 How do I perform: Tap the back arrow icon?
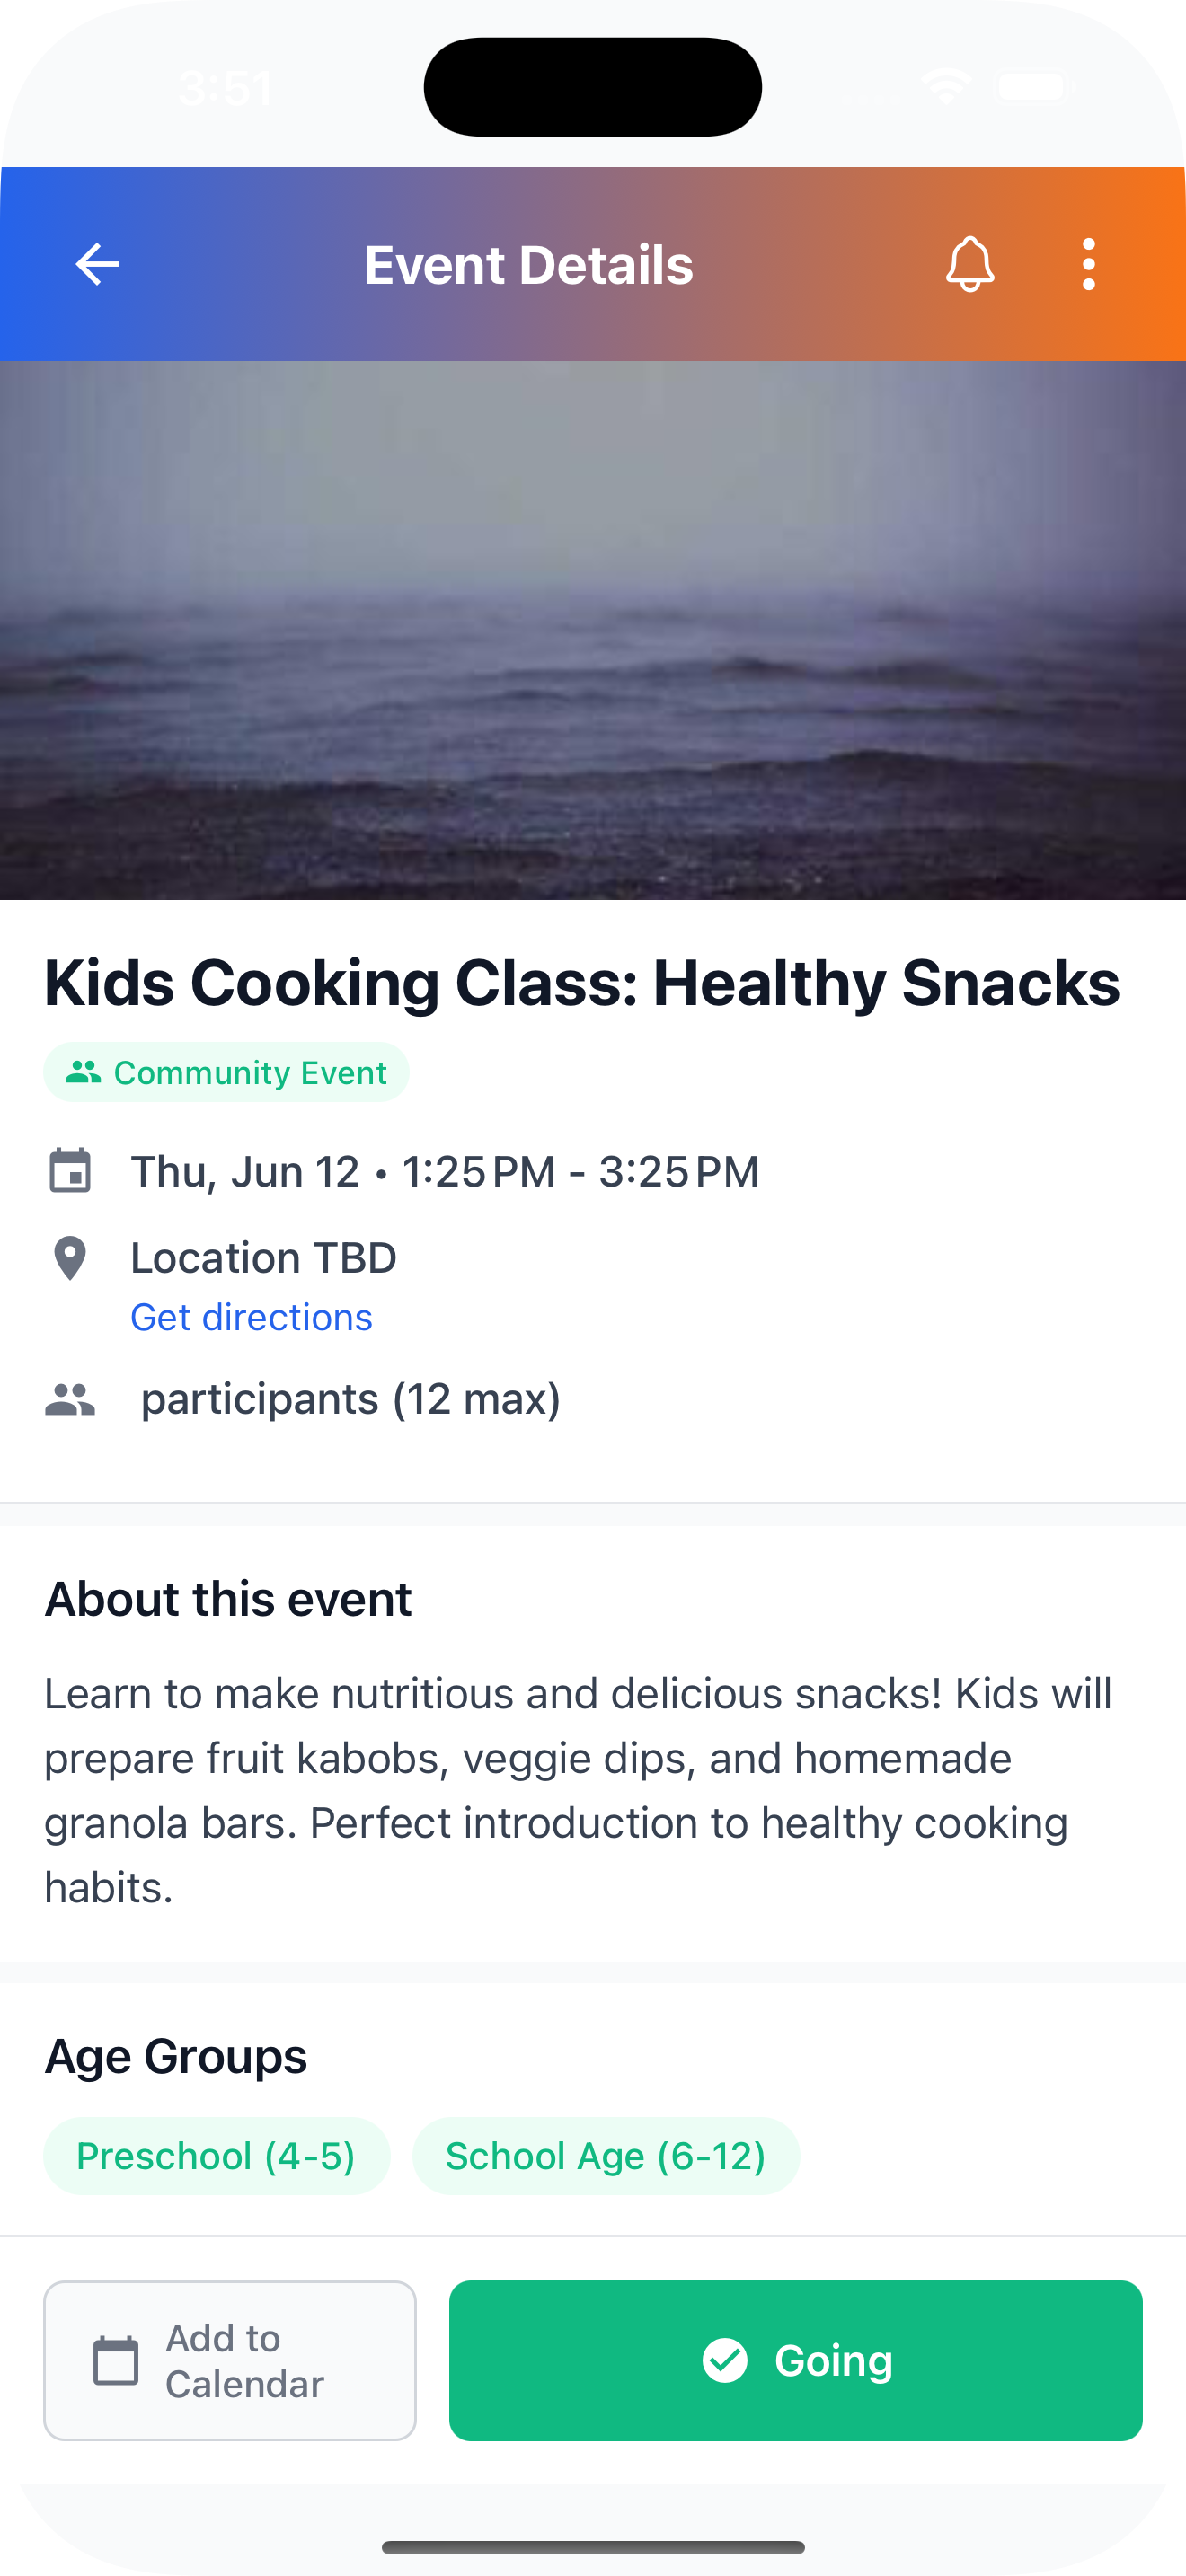coord(97,264)
